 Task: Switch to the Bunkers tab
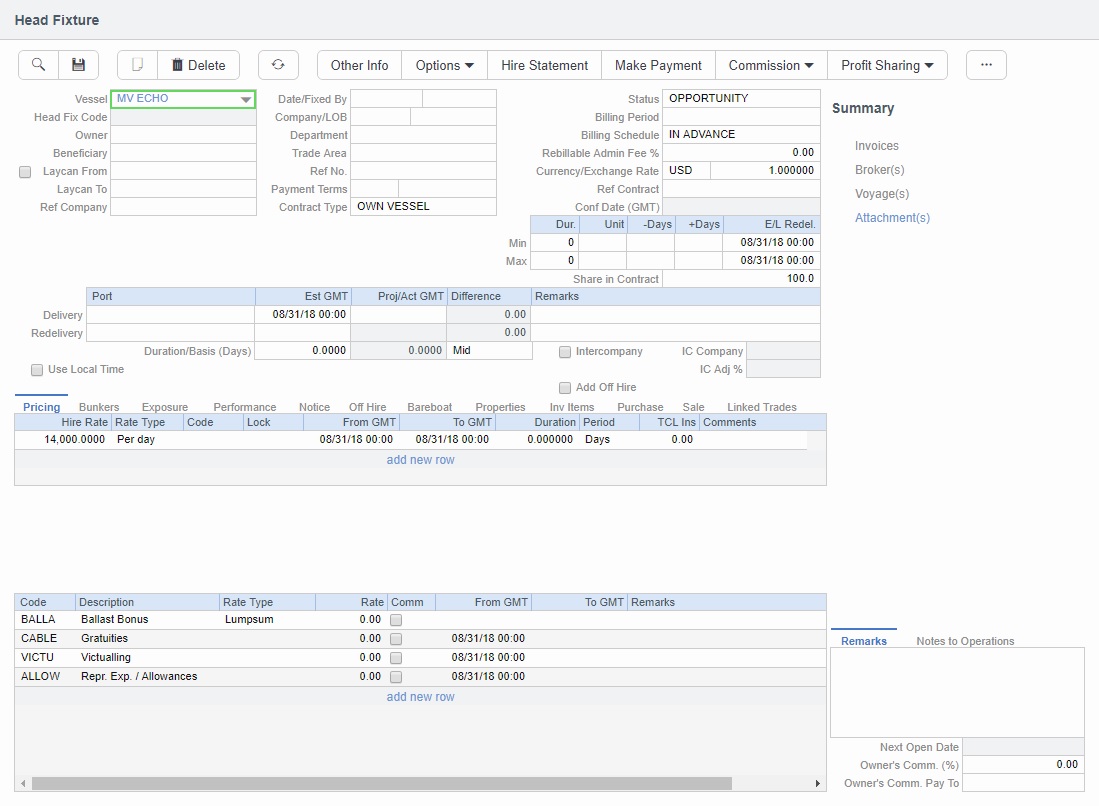click(99, 407)
